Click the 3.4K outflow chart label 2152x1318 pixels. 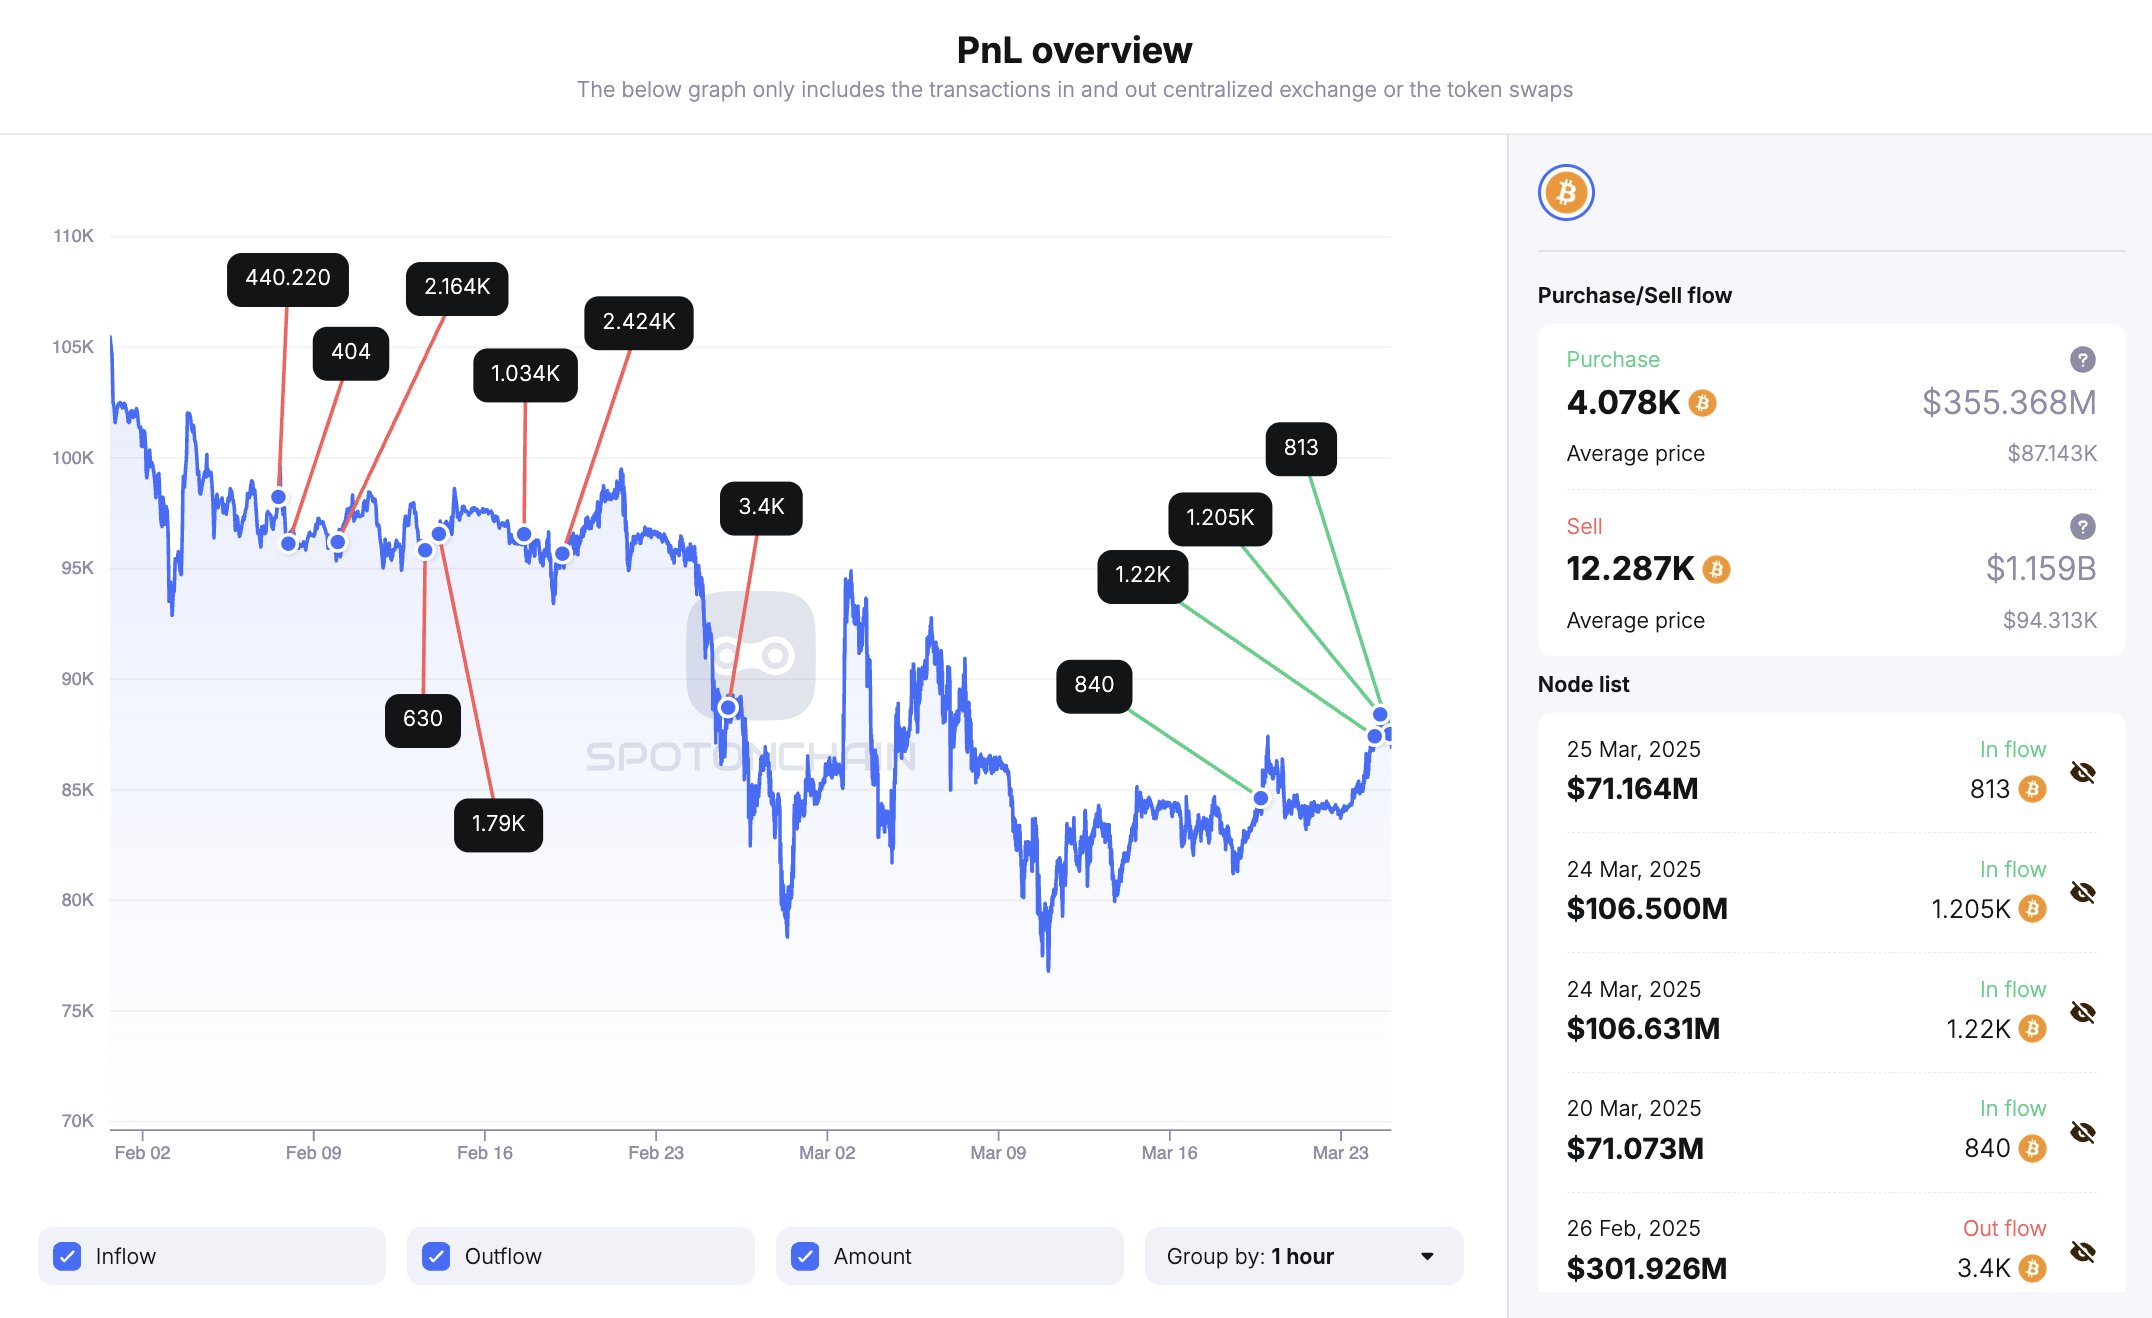(x=761, y=507)
